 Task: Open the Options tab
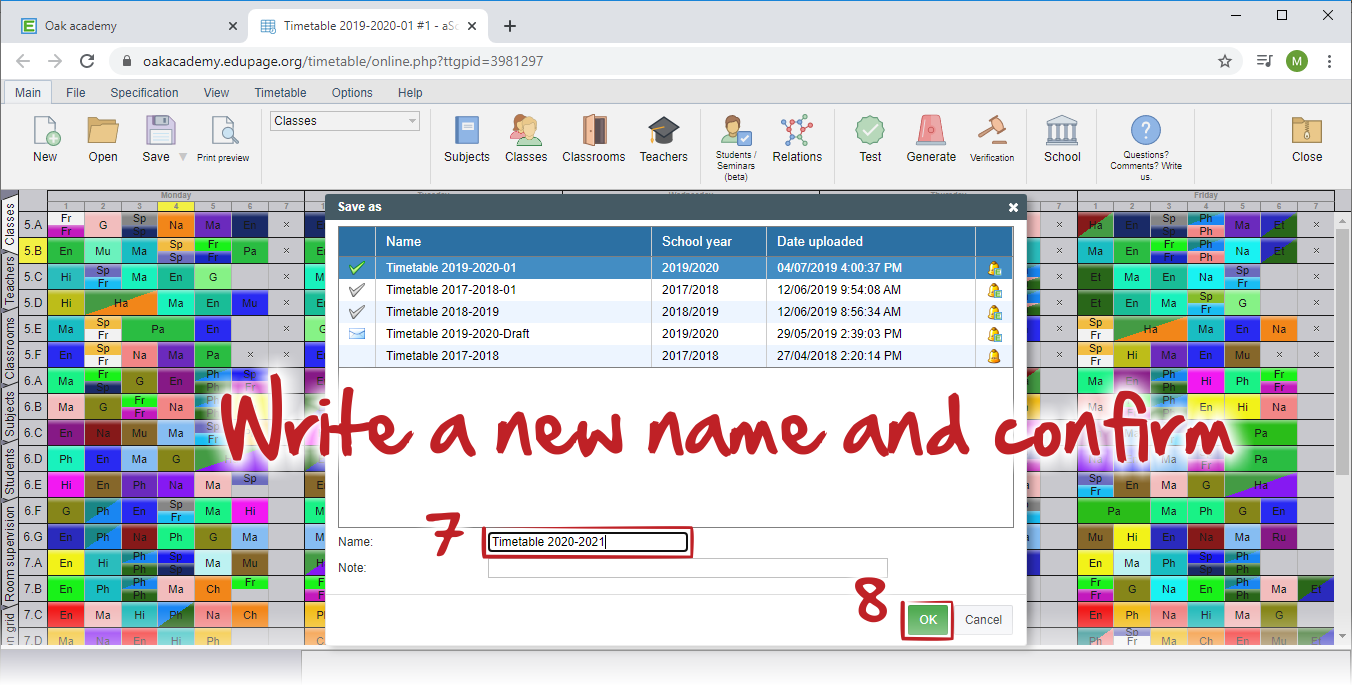tap(352, 93)
